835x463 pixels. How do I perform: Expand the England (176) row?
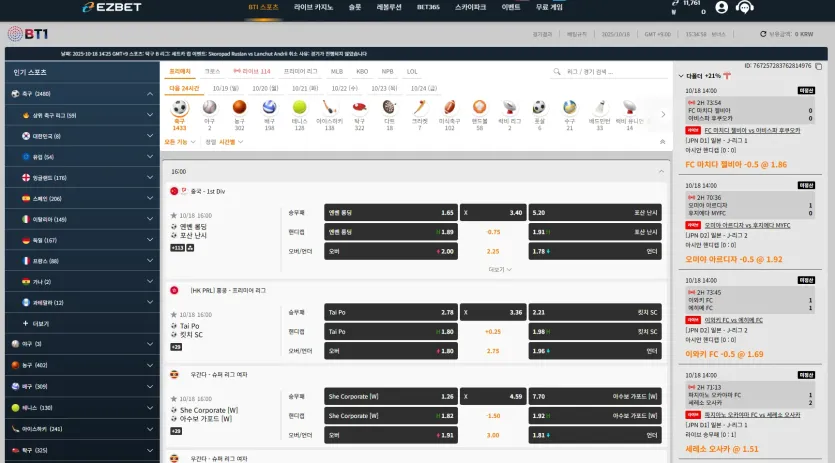coord(83,177)
